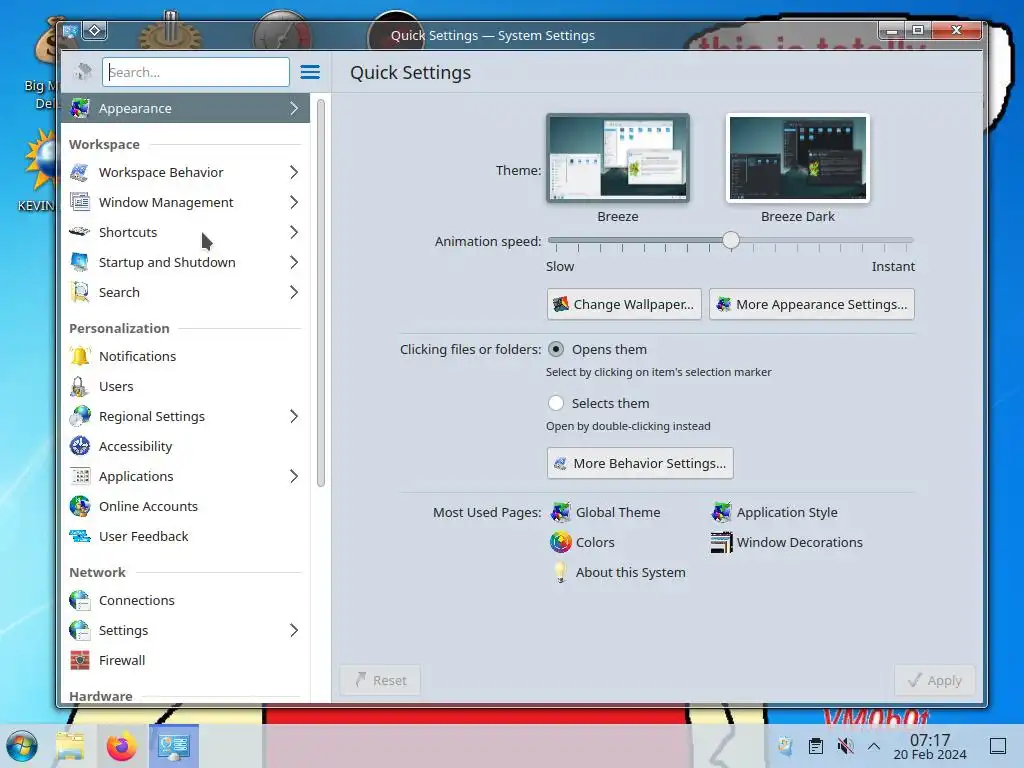Open About this System page

tap(618, 573)
